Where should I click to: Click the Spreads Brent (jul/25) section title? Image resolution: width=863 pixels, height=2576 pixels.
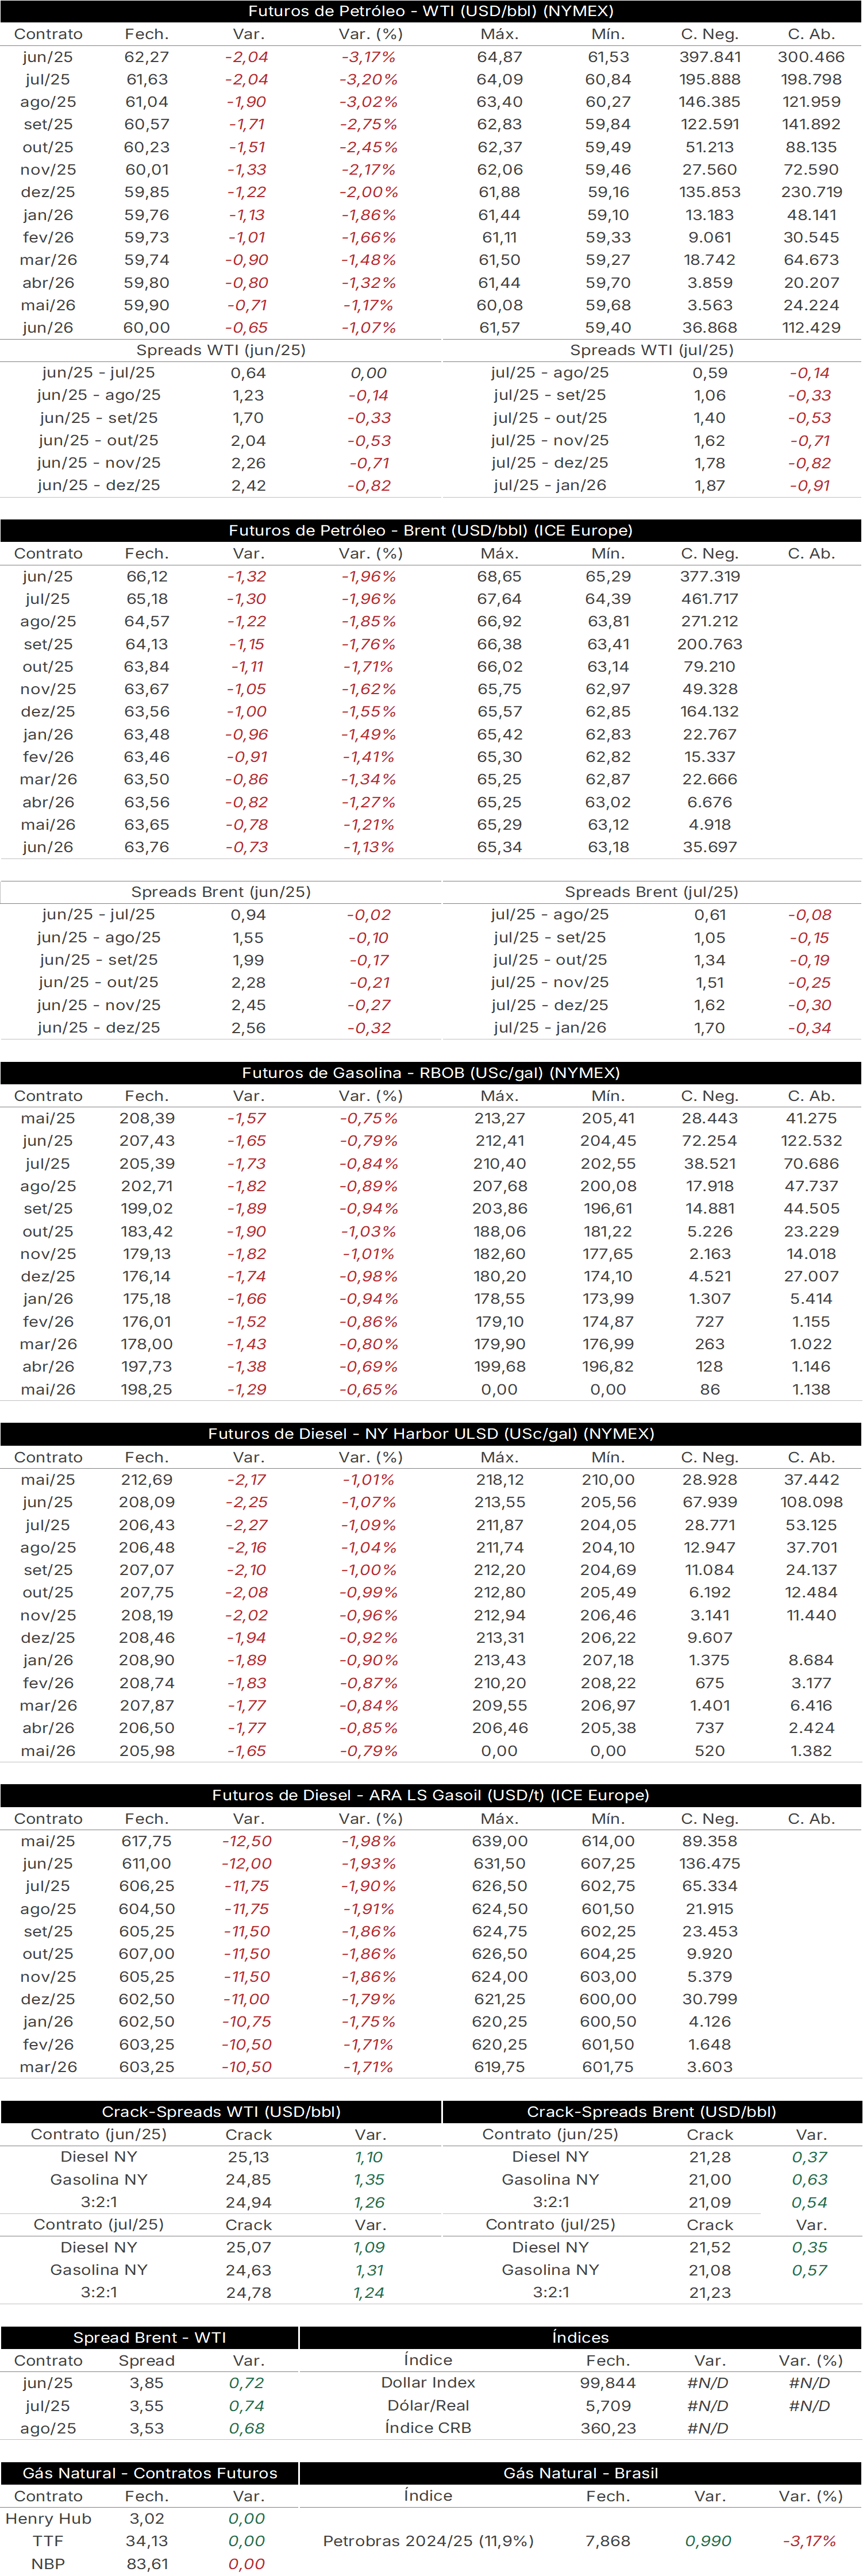pyautogui.click(x=651, y=892)
